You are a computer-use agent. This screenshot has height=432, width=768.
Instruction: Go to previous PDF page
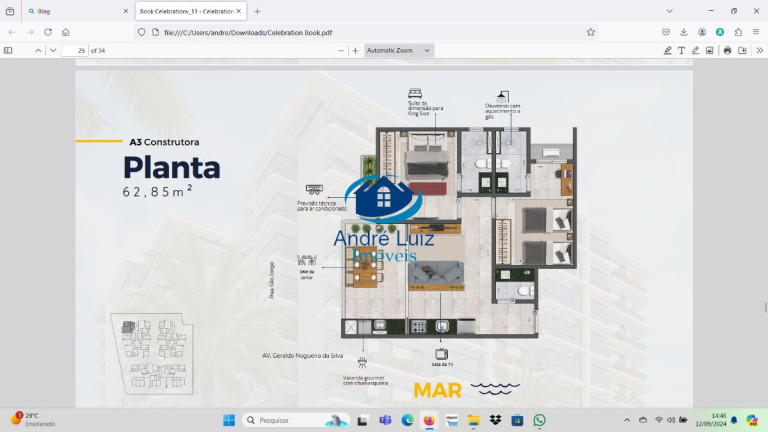(38, 50)
